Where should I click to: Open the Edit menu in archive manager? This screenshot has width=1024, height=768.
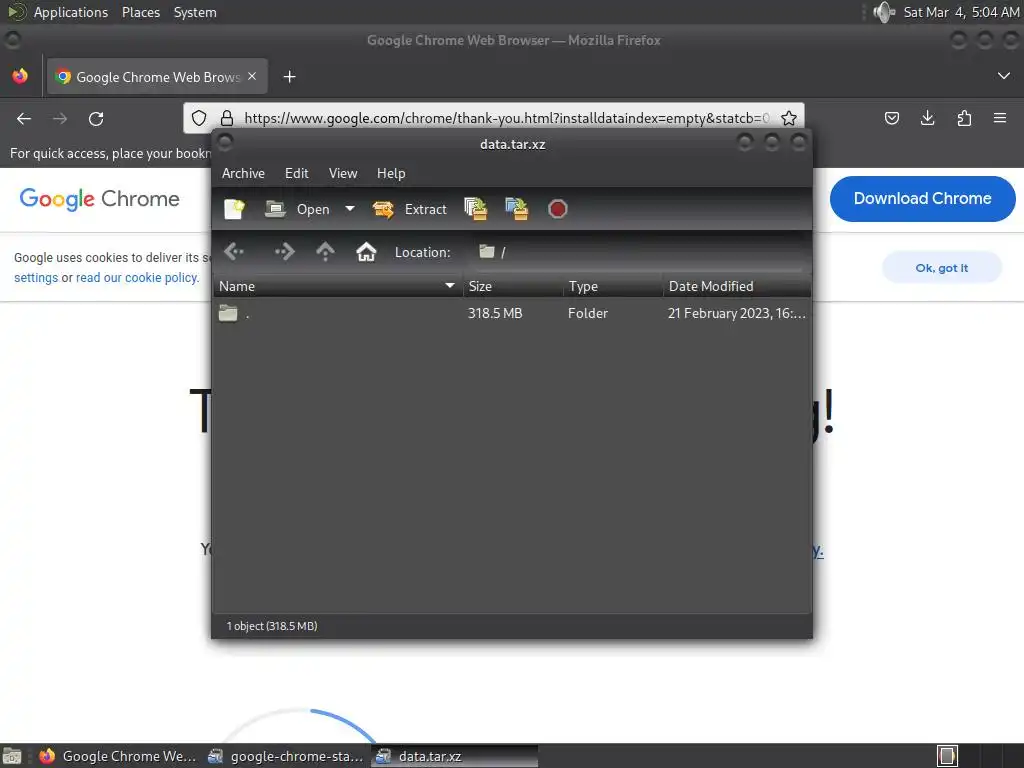pyautogui.click(x=296, y=173)
